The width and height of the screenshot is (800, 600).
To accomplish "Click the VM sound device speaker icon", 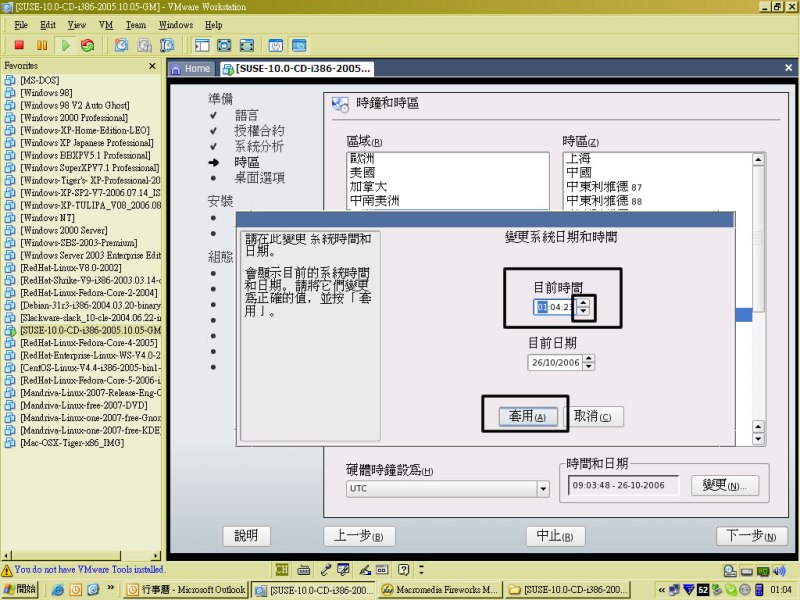I will pos(779,571).
